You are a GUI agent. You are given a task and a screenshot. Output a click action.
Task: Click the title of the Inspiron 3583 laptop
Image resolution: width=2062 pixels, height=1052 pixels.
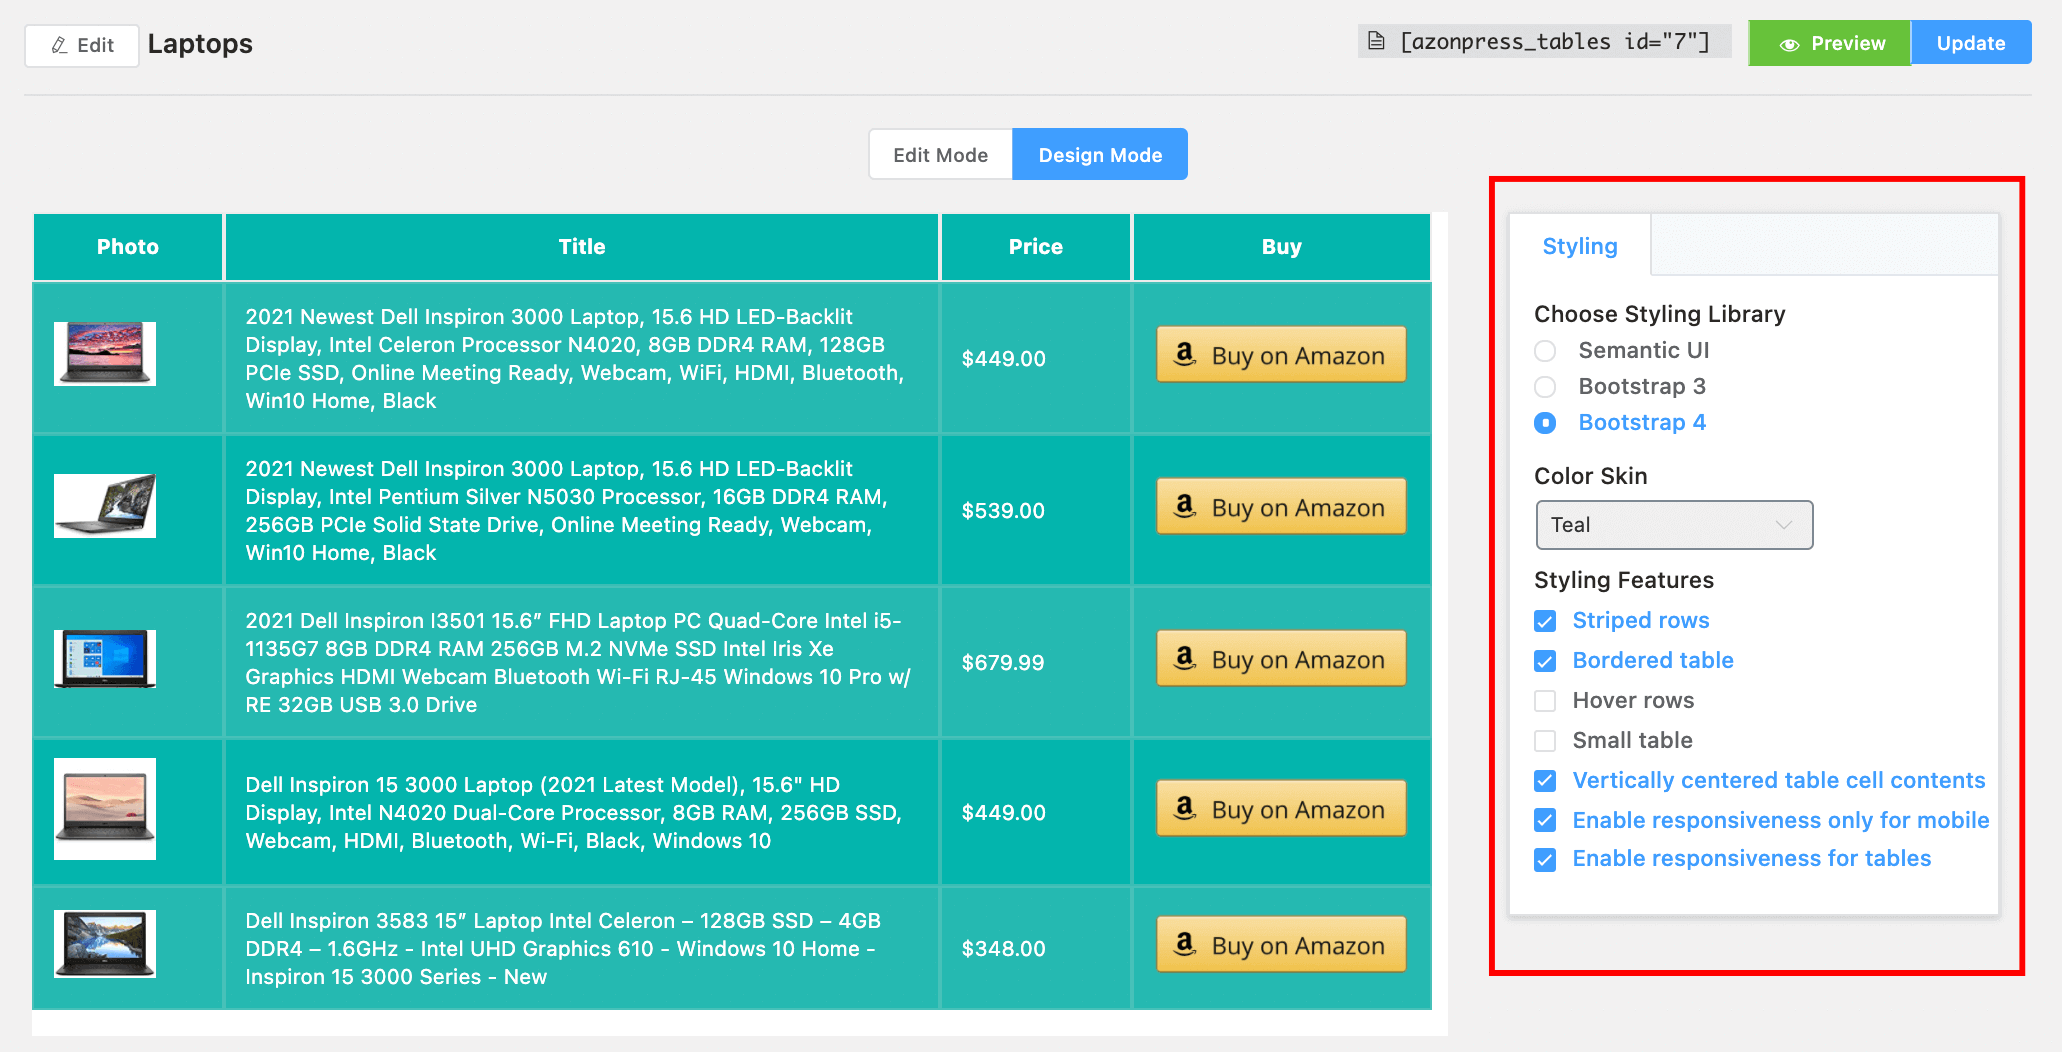pyautogui.click(x=563, y=949)
